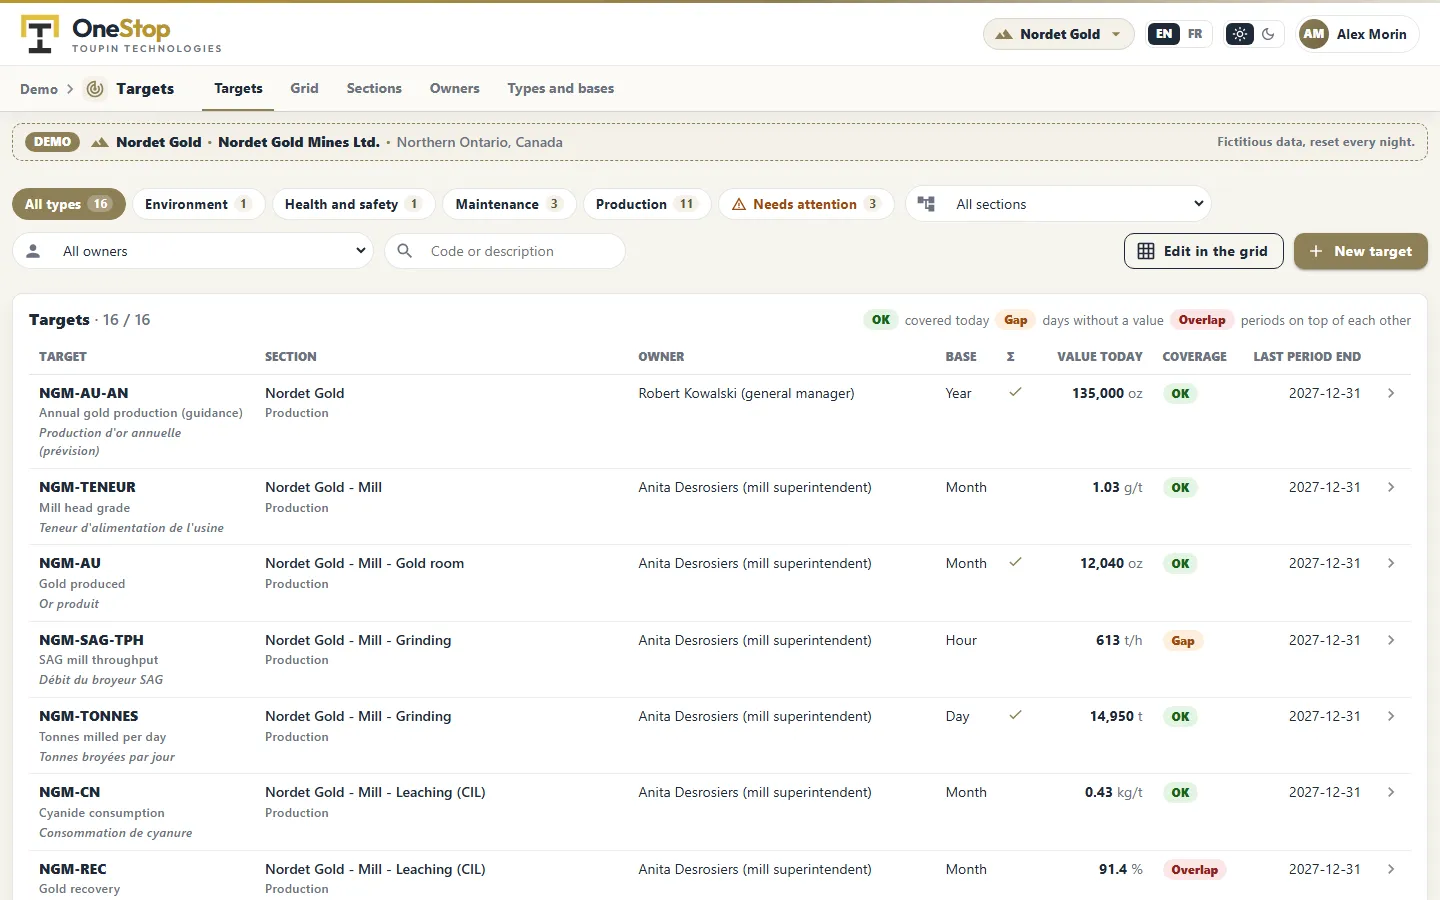The width and height of the screenshot is (1440, 900).
Task: Open the All owners dropdown
Action: [193, 251]
